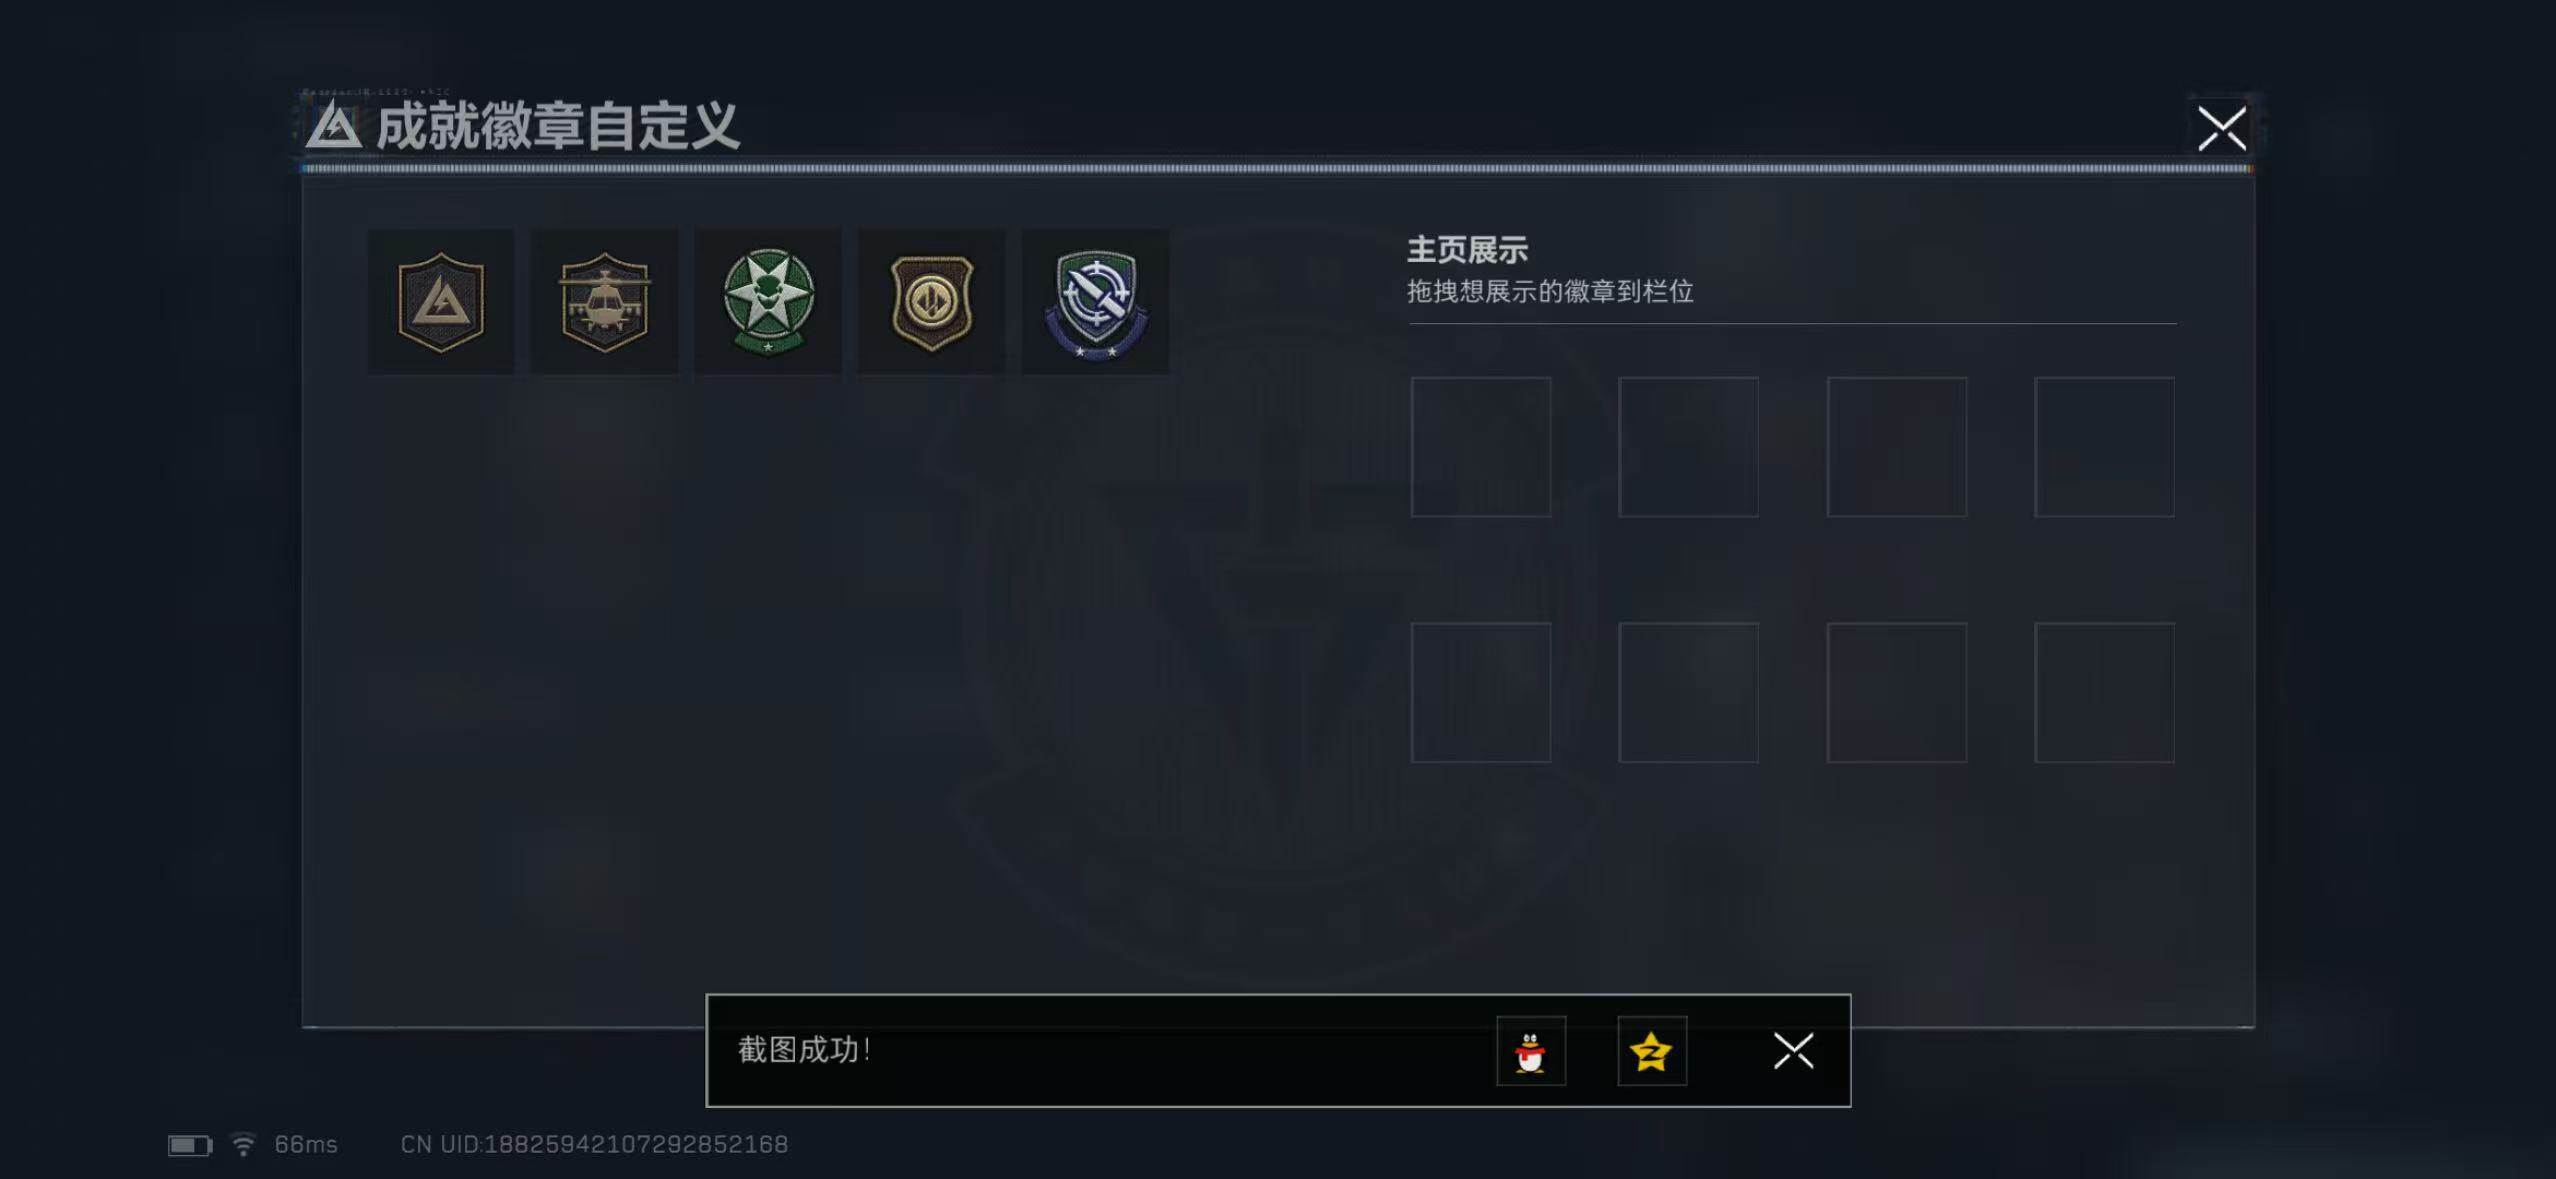
Task: Select the brown round shield badge
Action: (932, 302)
